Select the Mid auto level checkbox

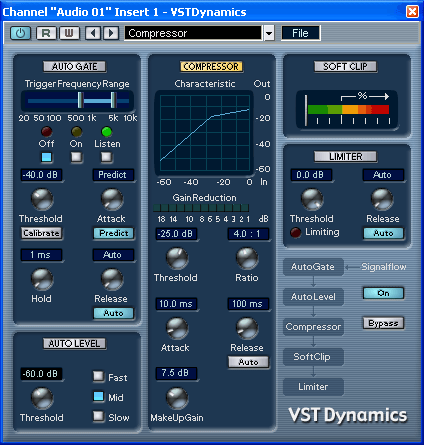(98, 396)
